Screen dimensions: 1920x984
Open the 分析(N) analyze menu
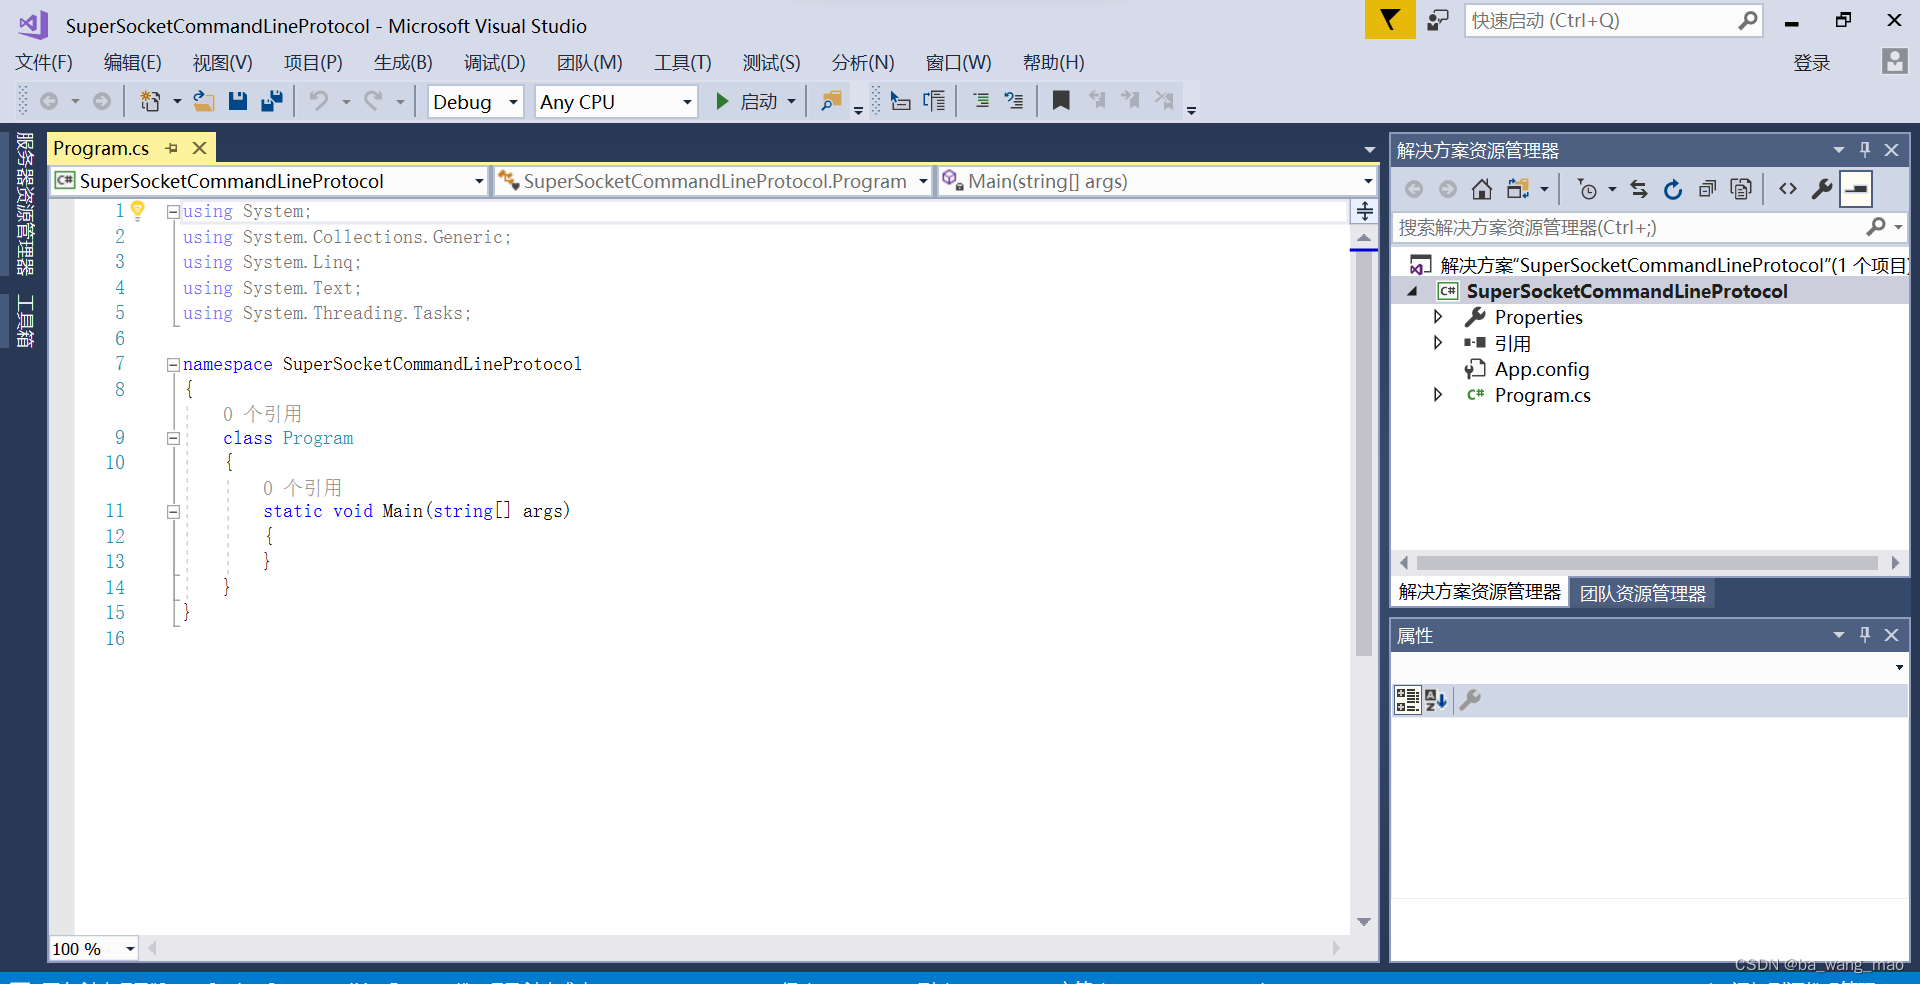862,63
